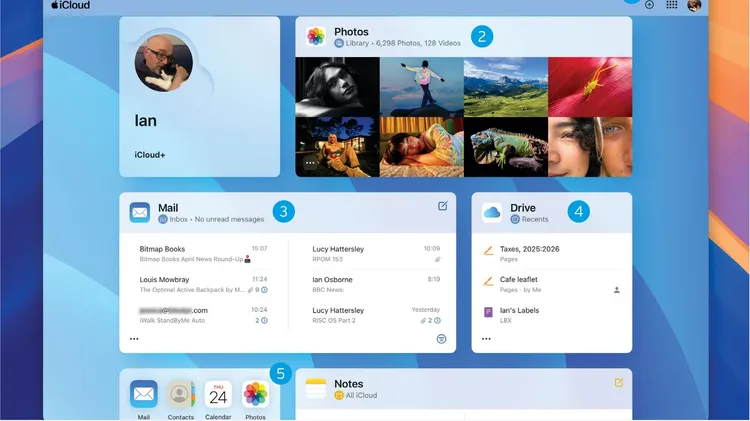Click the shared person icon on Cafe leaflet
The image size is (750, 421).
click(617, 290)
